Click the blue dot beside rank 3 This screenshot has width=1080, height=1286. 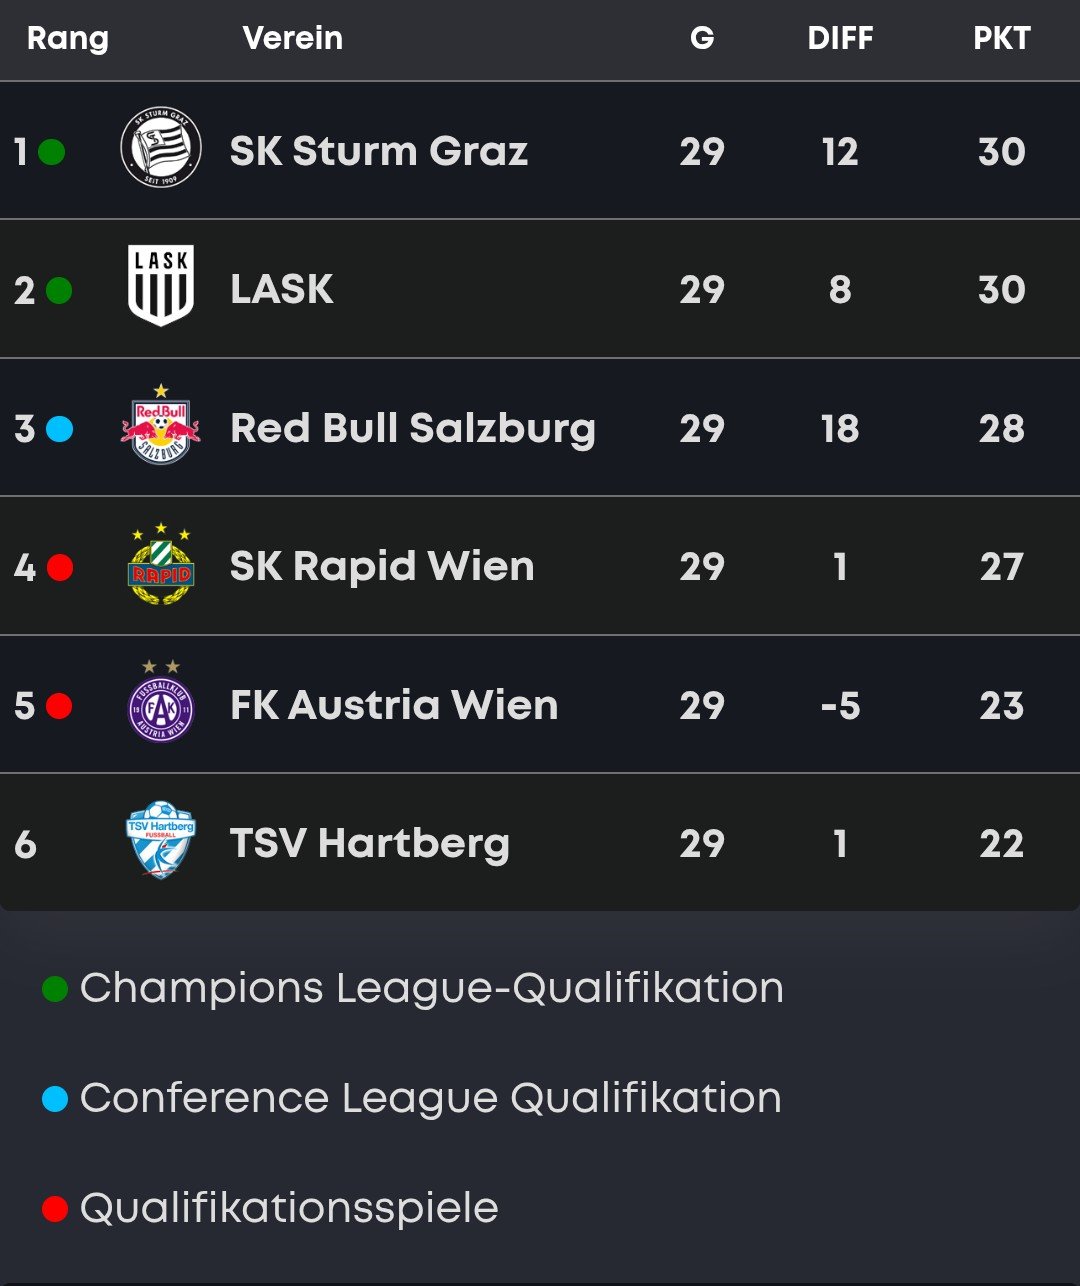point(59,429)
